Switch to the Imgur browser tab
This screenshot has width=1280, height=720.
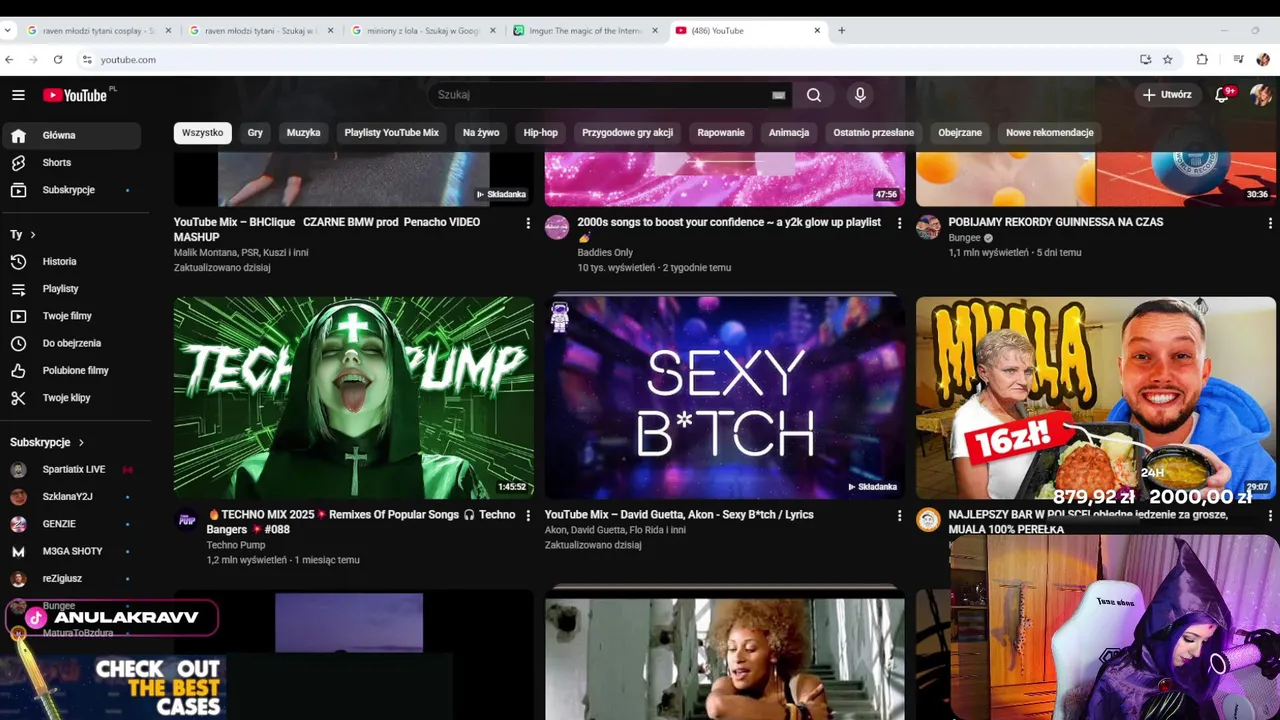point(586,31)
